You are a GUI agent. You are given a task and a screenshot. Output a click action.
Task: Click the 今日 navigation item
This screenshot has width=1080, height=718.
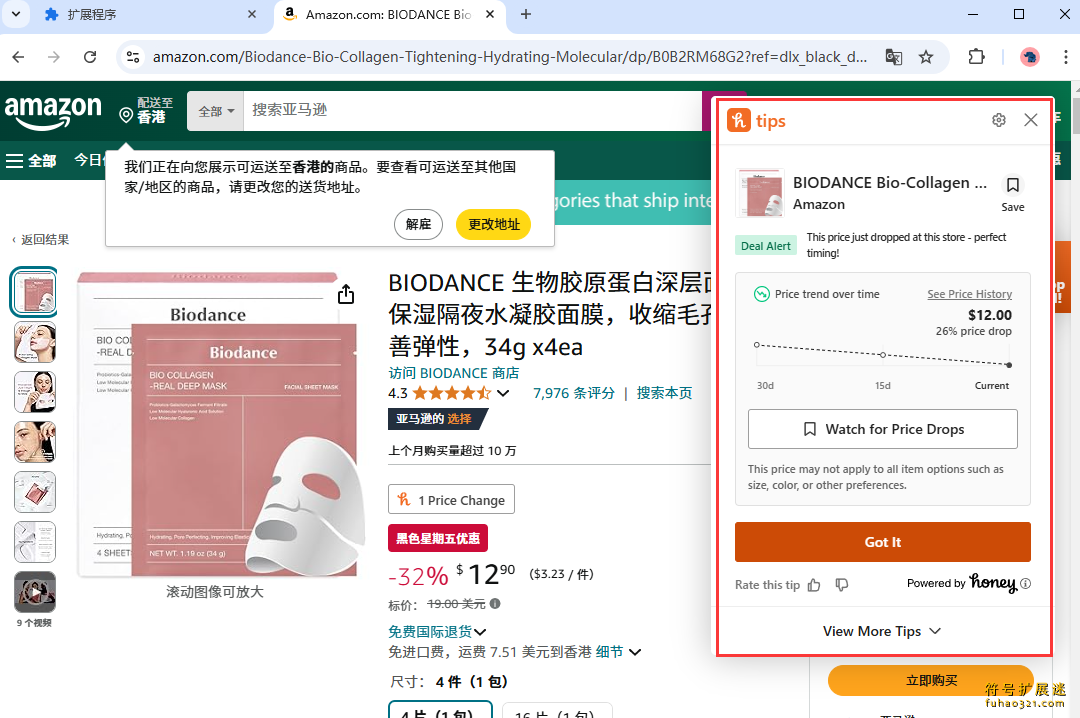coord(88,160)
